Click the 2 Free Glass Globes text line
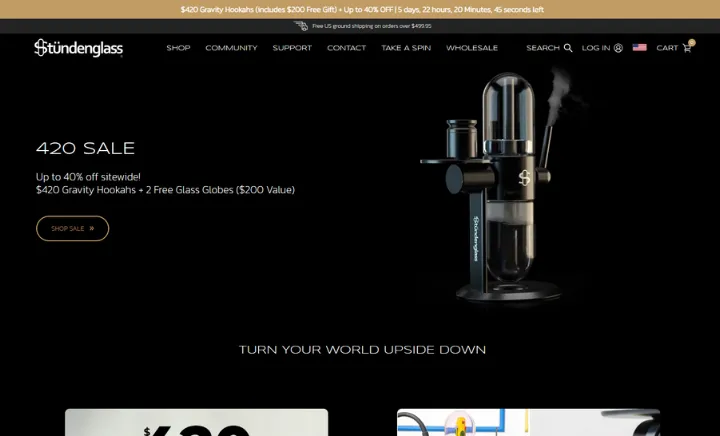 (165, 190)
